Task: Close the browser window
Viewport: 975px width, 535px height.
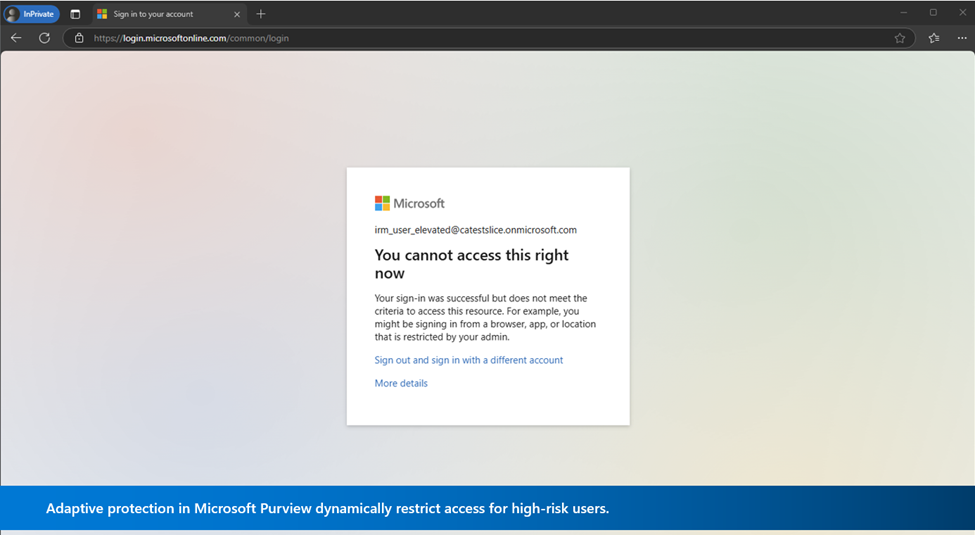Action: coord(962,13)
